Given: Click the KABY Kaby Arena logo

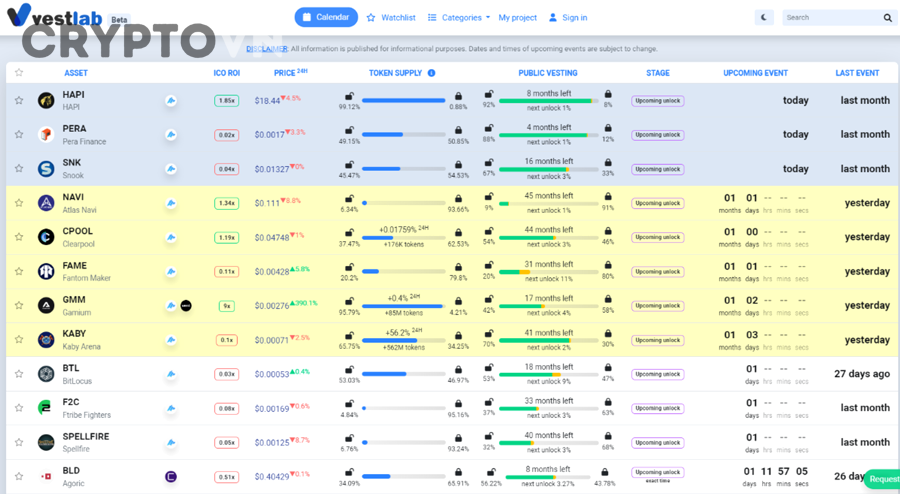Looking at the screenshot, I should (46, 339).
